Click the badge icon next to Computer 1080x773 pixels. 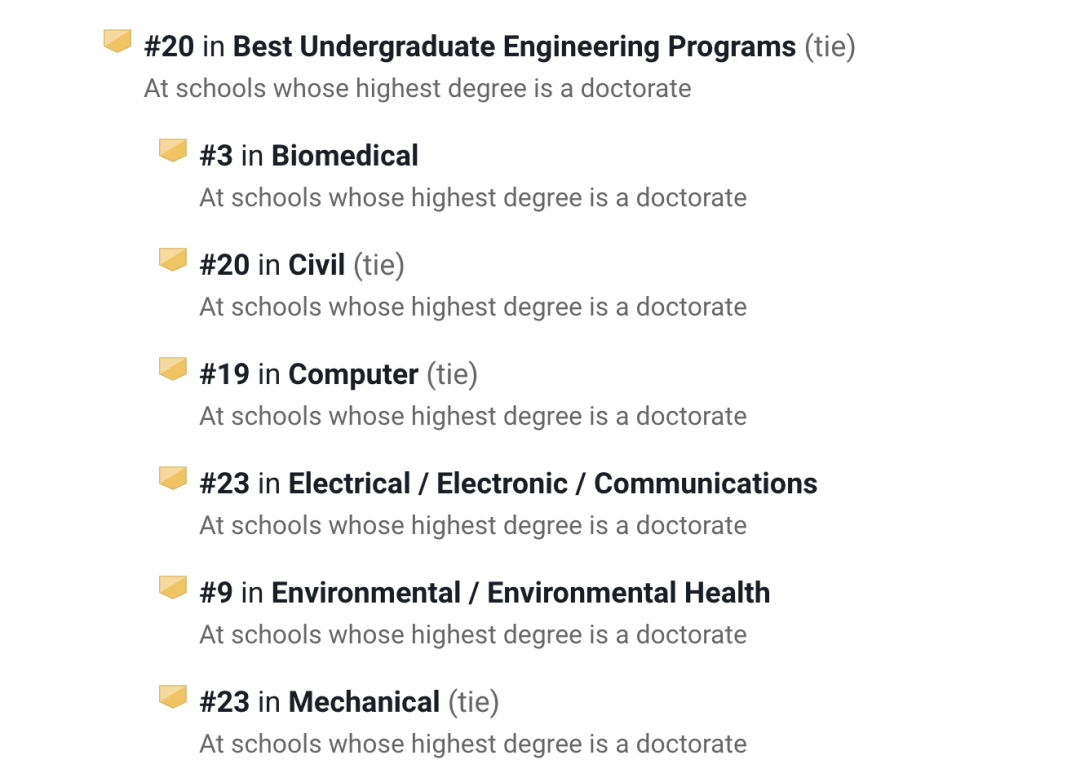pos(173,369)
